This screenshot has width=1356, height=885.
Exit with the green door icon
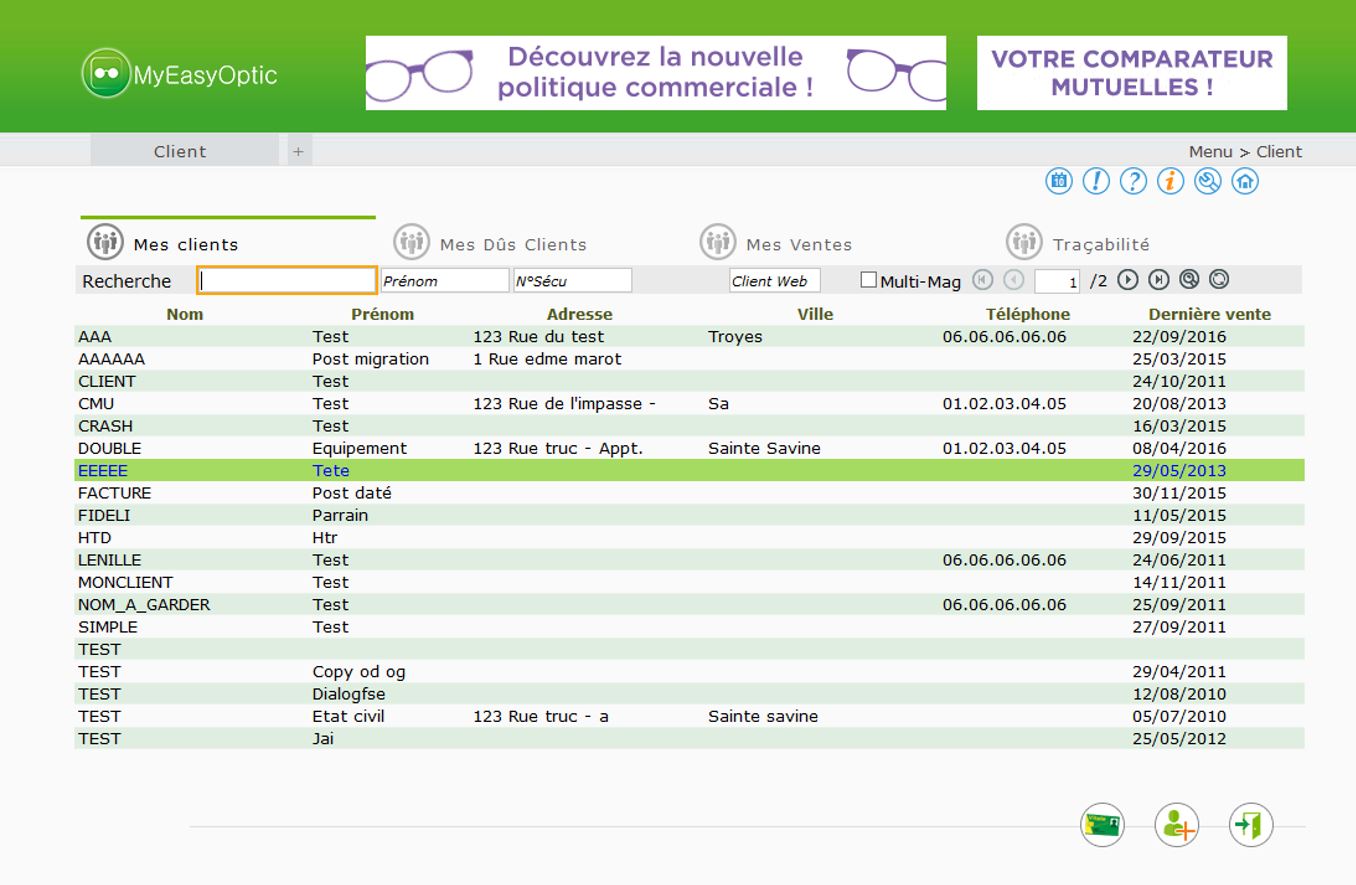coord(1251,826)
